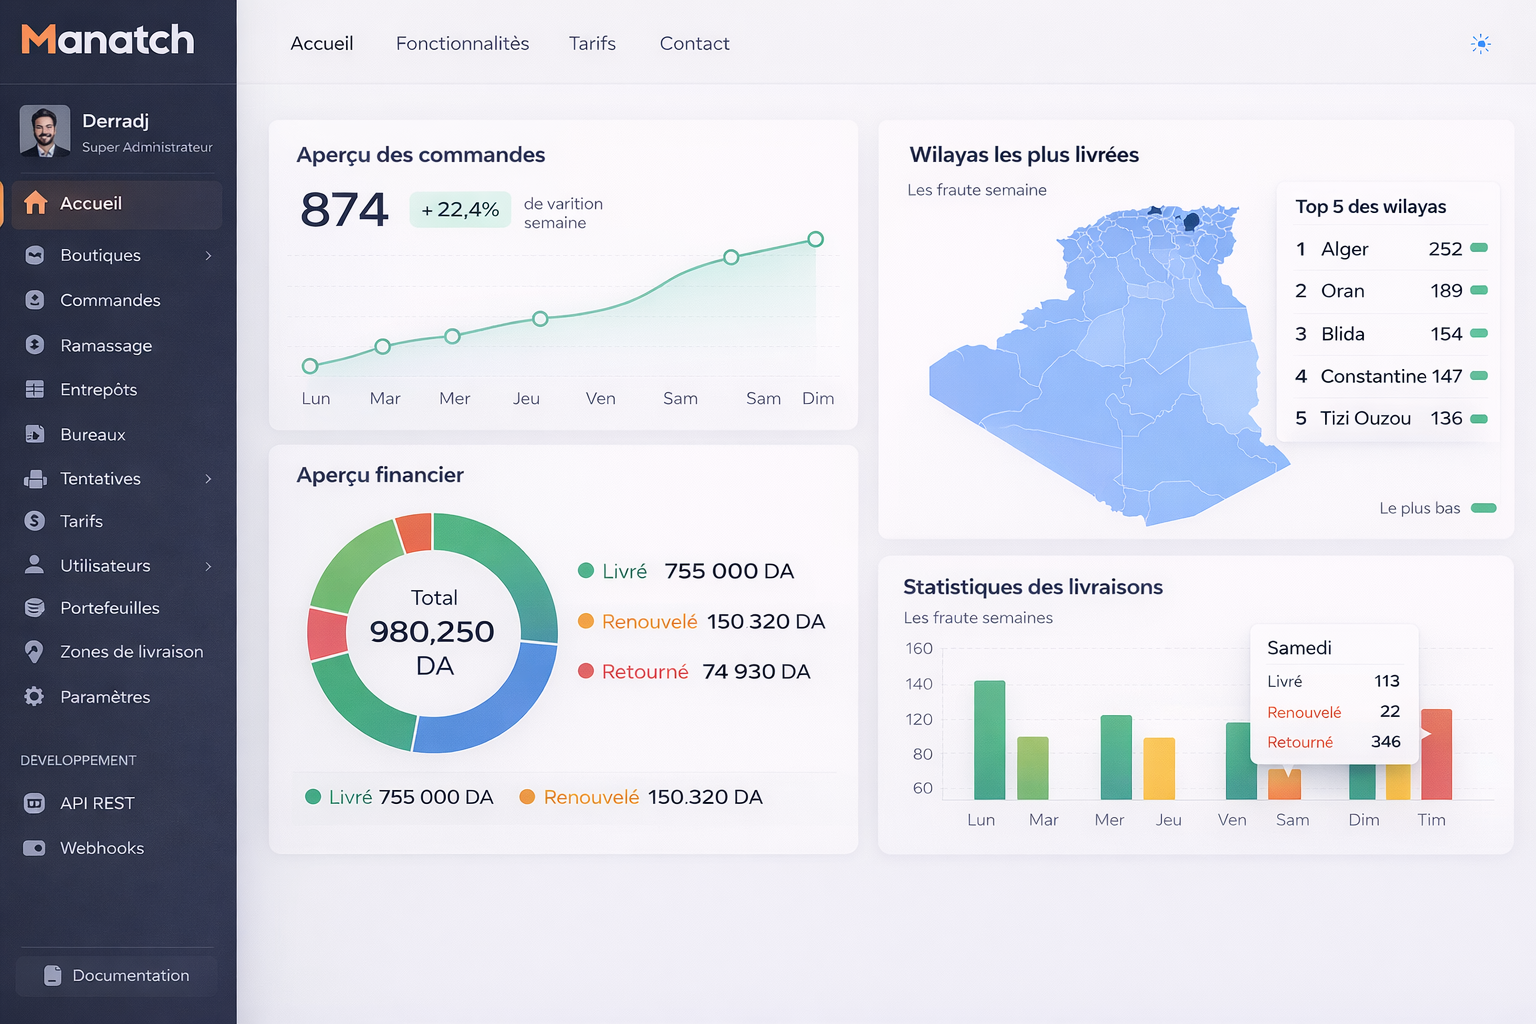Click the Alger indicator in Top 5 wilayas
1536x1024 pixels.
point(1478,248)
